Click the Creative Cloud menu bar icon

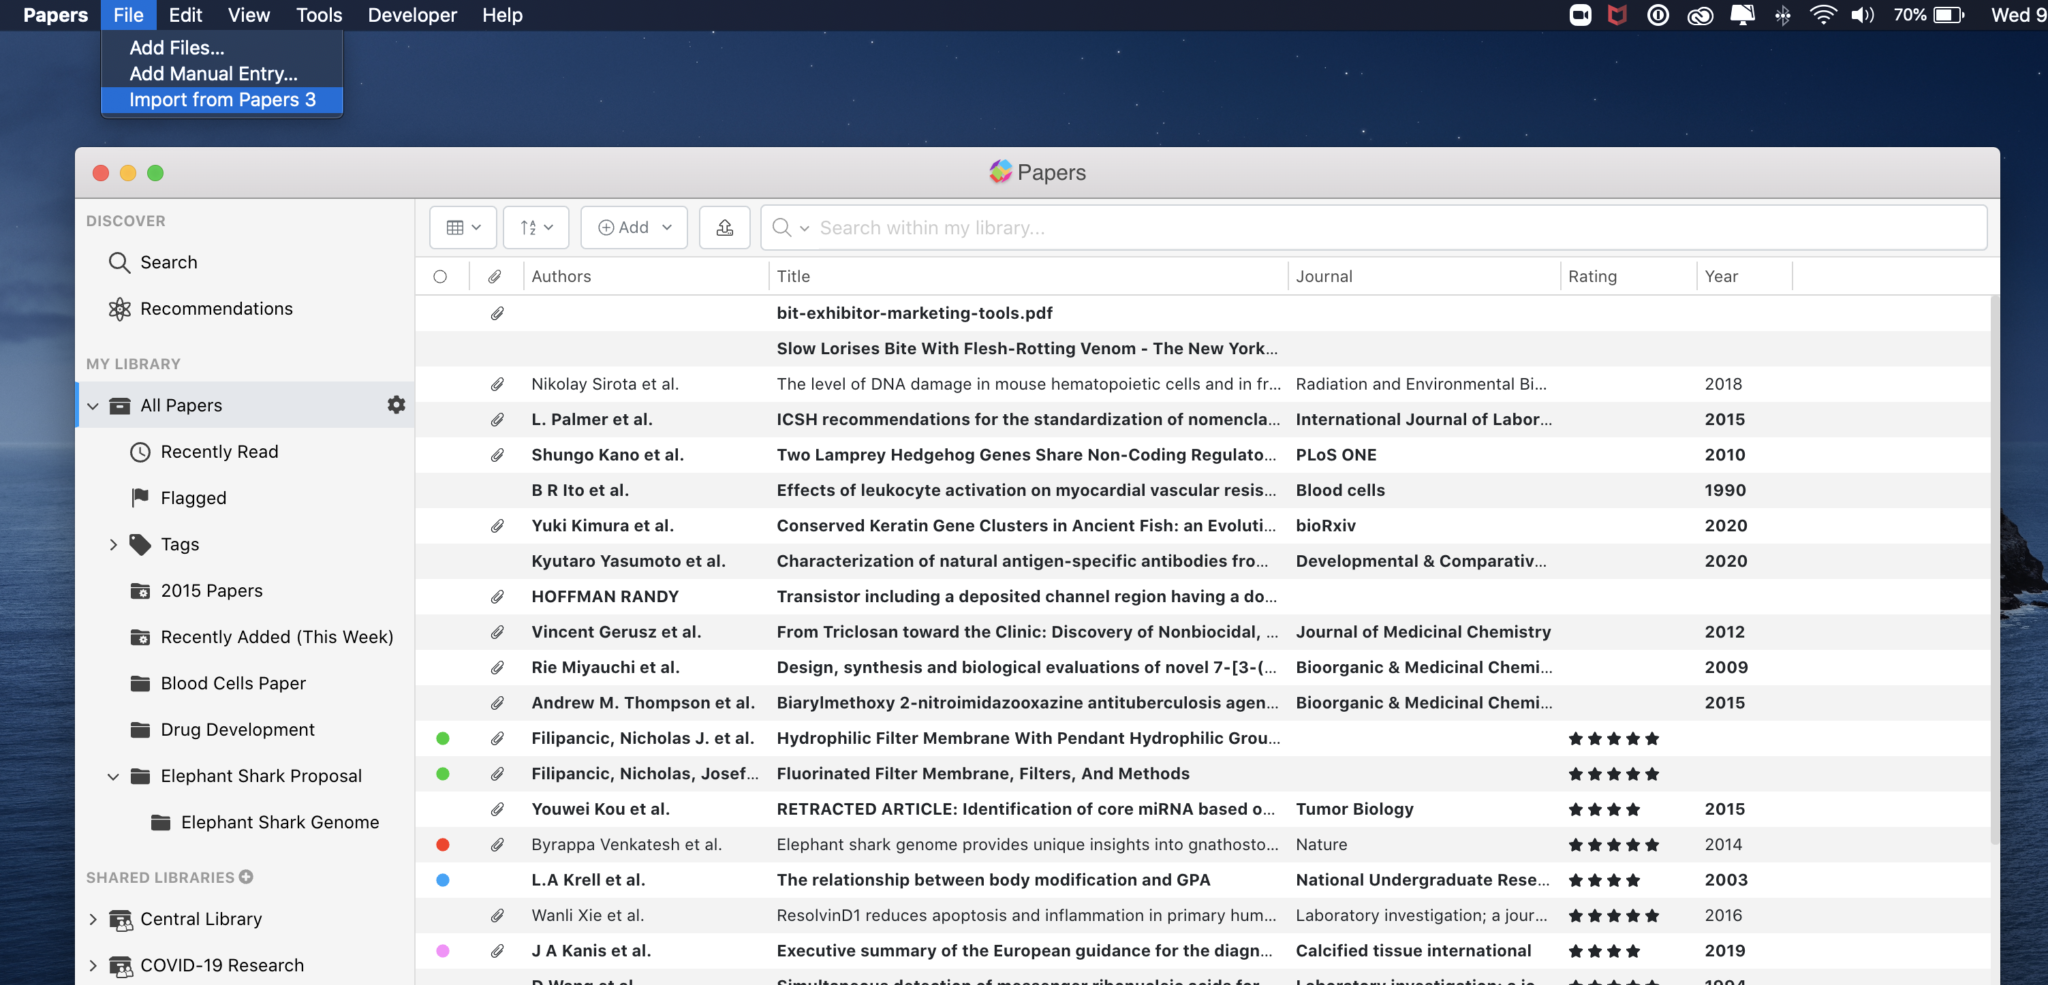tap(1700, 15)
